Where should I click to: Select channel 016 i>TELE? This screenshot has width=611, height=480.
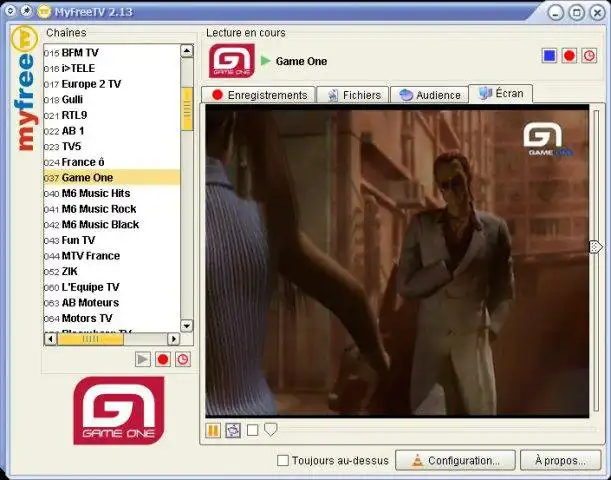[111, 68]
